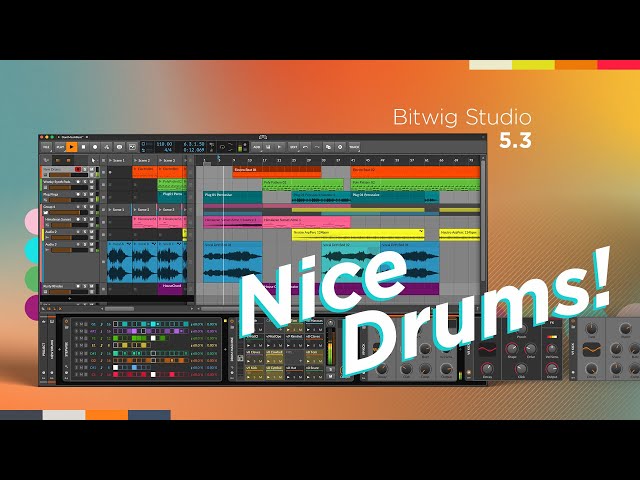640x480 pixels.
Task: Mute the Drum Machine master output M button
Action: click(330, 376)
